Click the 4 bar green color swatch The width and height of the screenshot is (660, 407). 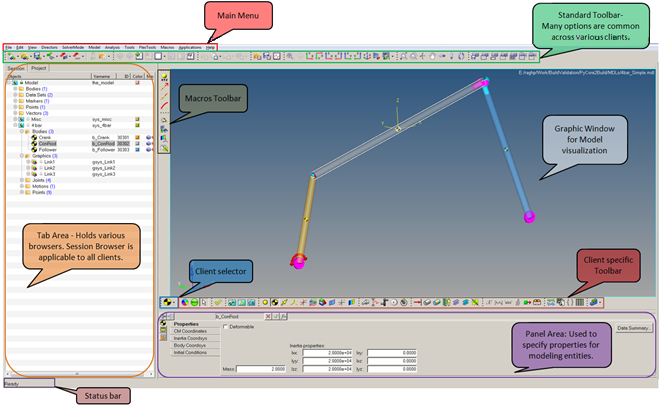(x=137, y=125)
